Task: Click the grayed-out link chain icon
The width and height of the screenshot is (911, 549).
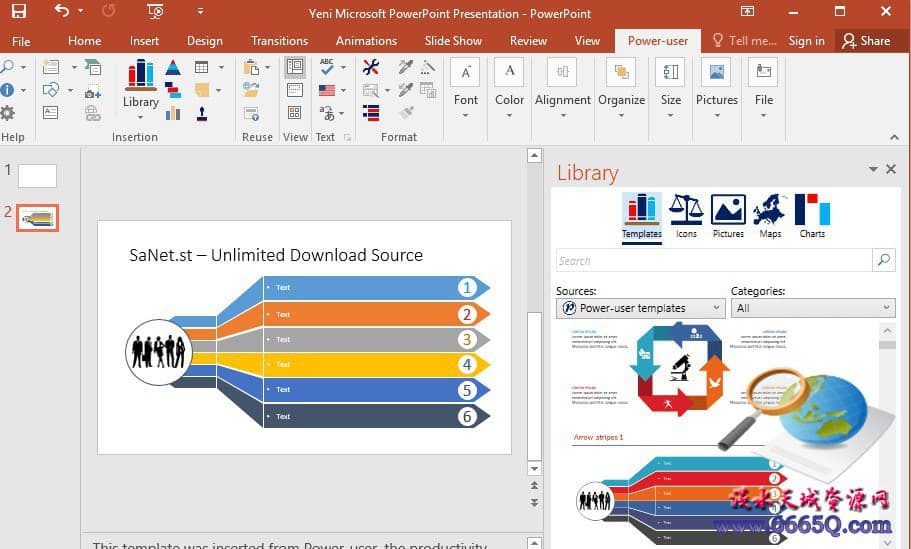Action: coord(92,113)
